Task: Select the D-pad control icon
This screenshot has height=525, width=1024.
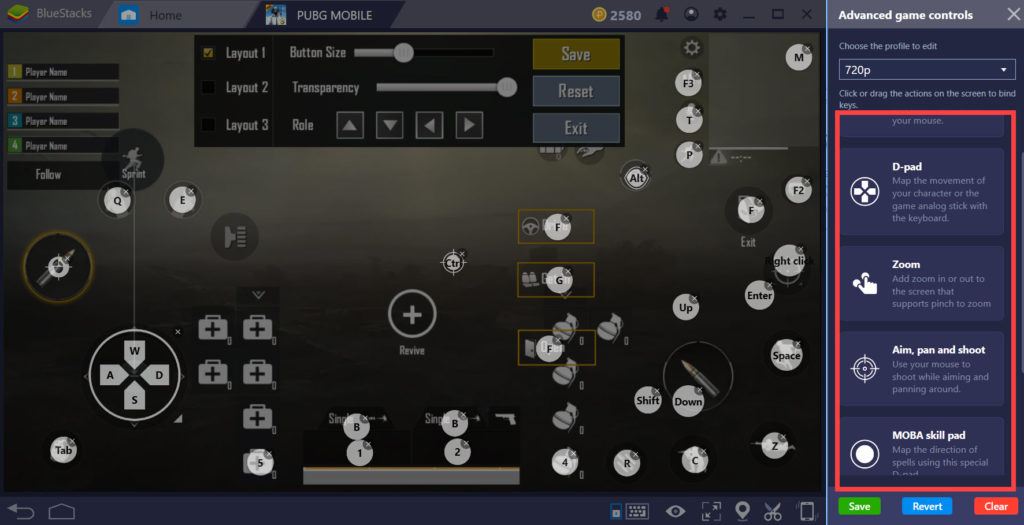Action: (x=863, y=192)
